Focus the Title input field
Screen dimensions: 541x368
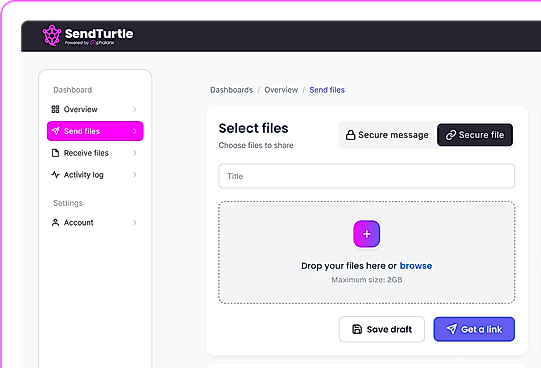point(367,176)
